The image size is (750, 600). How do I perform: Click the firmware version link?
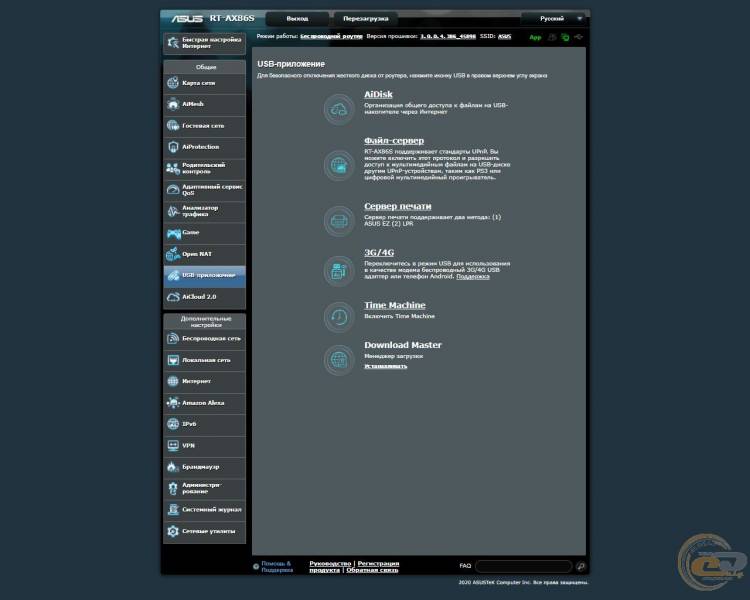(448, 36)
